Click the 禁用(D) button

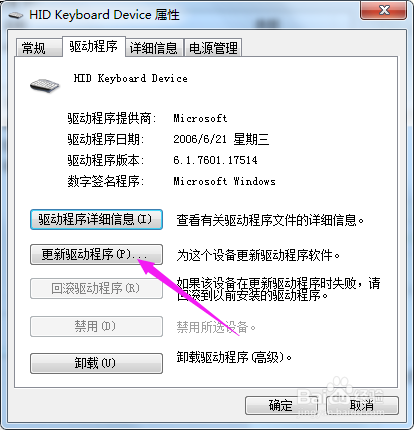[96, 326]
